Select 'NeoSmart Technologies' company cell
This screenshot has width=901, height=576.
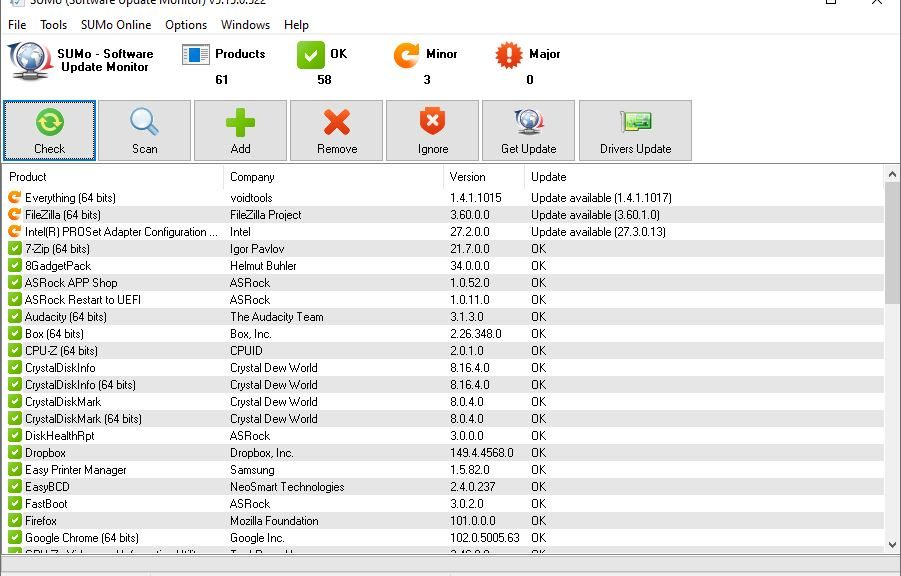point(287,486)
